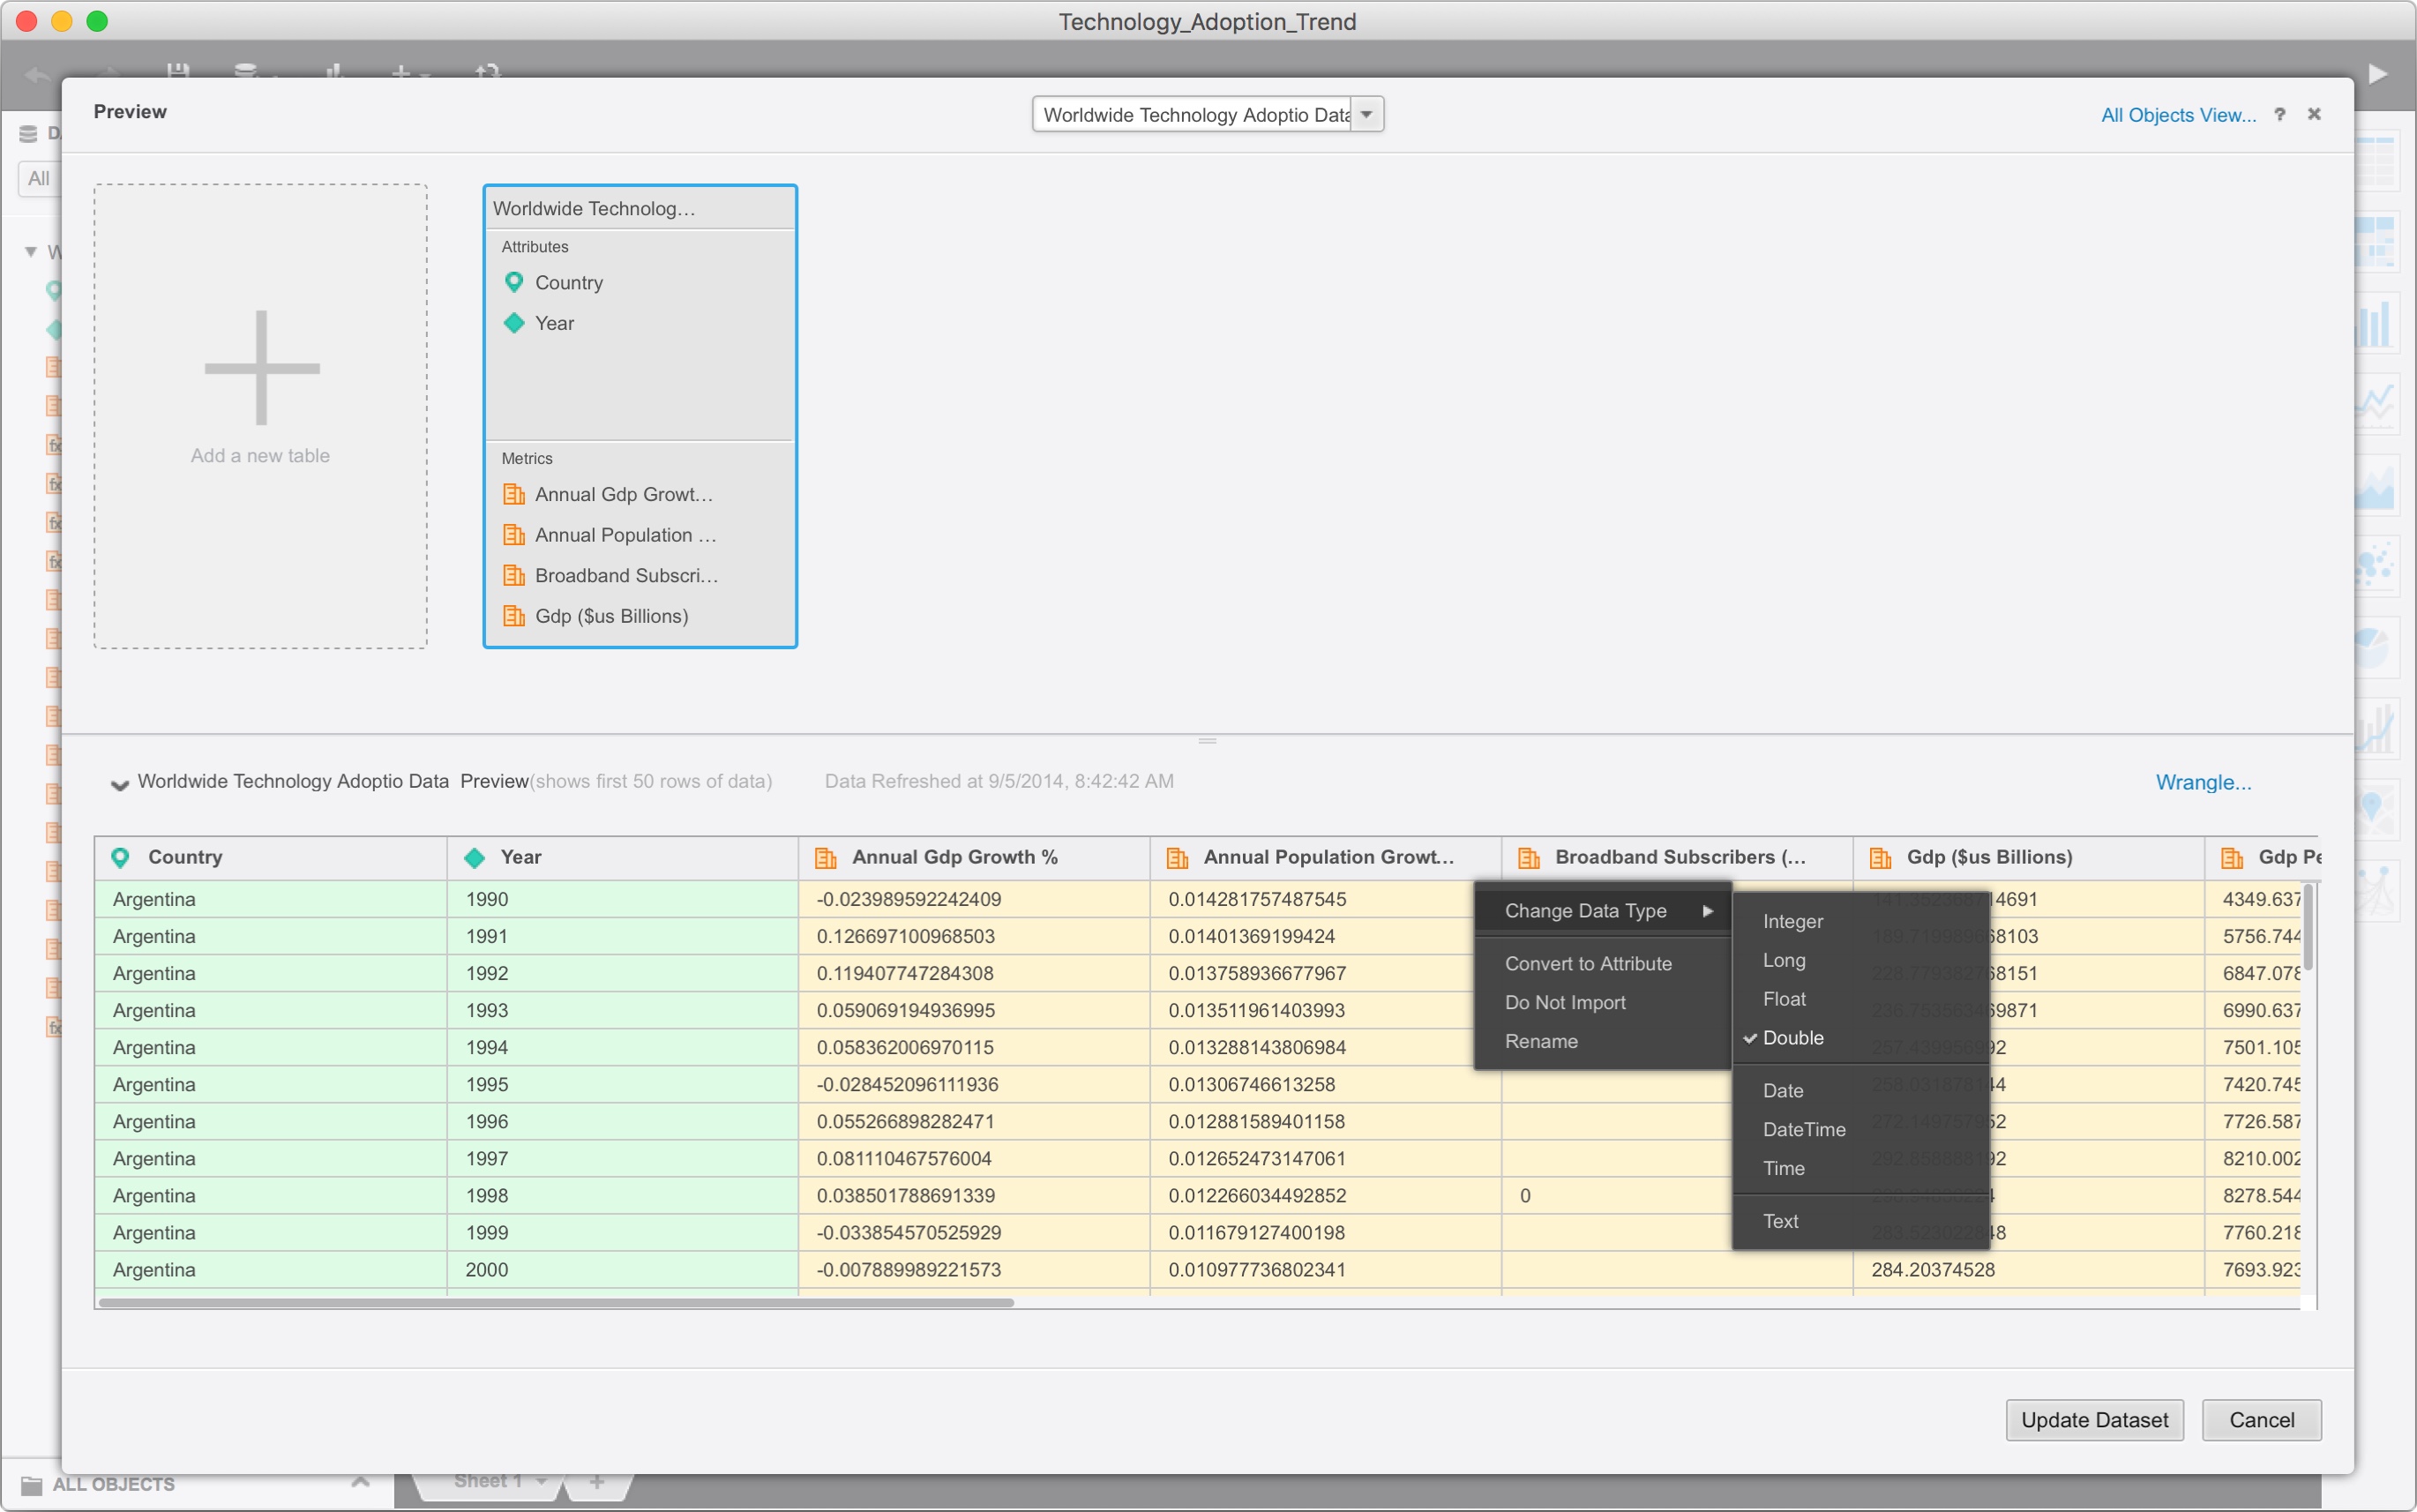Viewport: 2417px width, 1512px height.
Task: Click the Gdp ($us Billions) metric icon in card
Action: pos(514,616)
